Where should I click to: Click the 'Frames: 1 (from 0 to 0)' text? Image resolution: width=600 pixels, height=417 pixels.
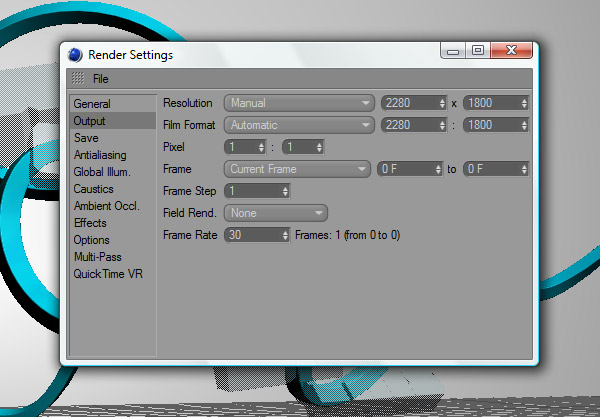347,235
